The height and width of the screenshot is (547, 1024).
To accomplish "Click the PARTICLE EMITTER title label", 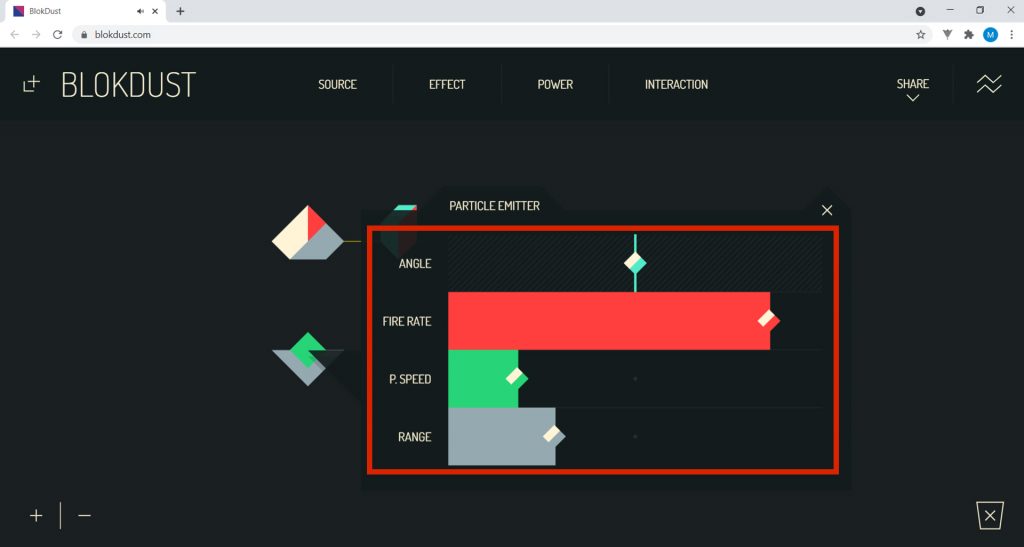I will tap(494, 206).
